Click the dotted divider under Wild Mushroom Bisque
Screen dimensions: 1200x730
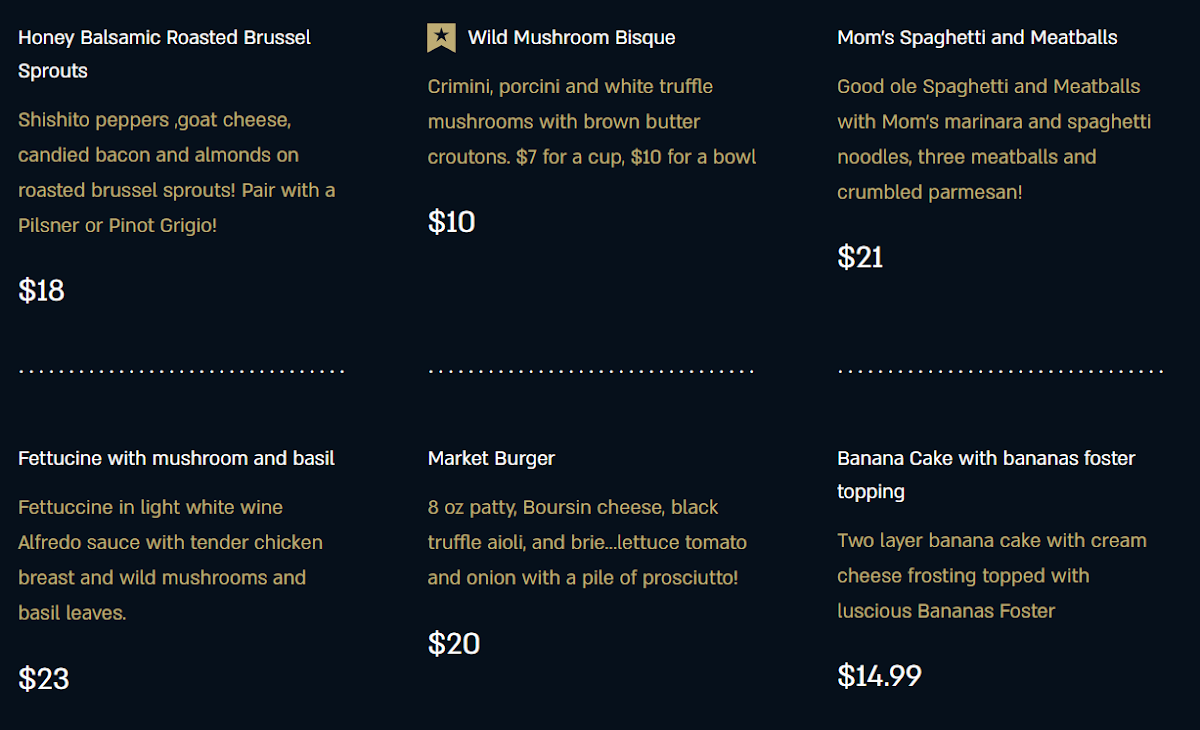coord(591,372)
